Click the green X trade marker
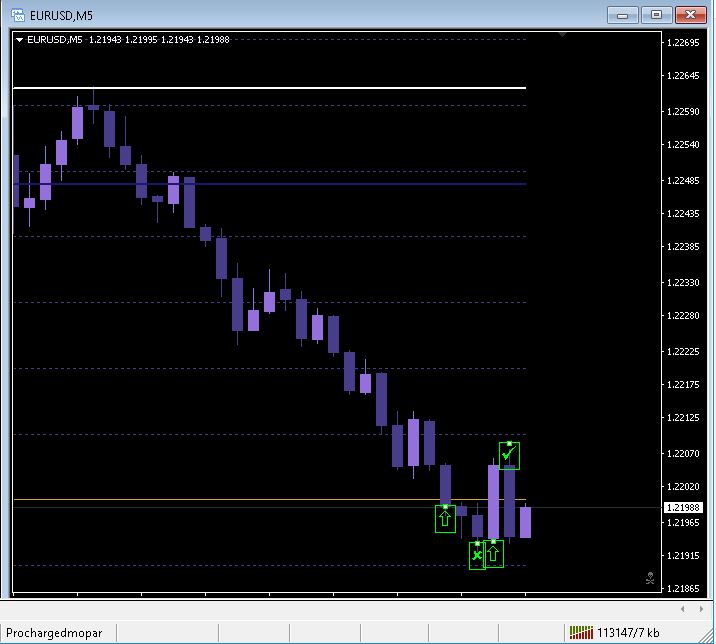 [477, 555]
